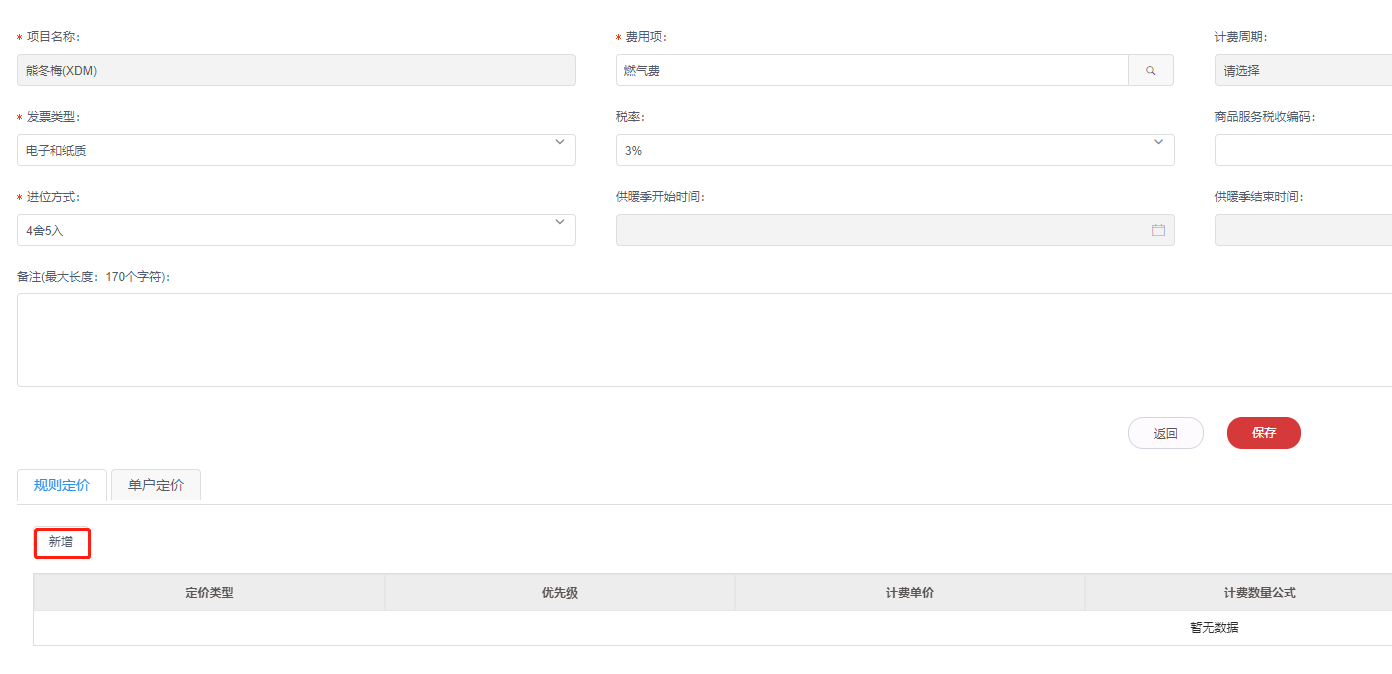Click the 商品服务税收编码 input field
Viewport: 1392px width, 674px height.
click(x=1302, y=150)
